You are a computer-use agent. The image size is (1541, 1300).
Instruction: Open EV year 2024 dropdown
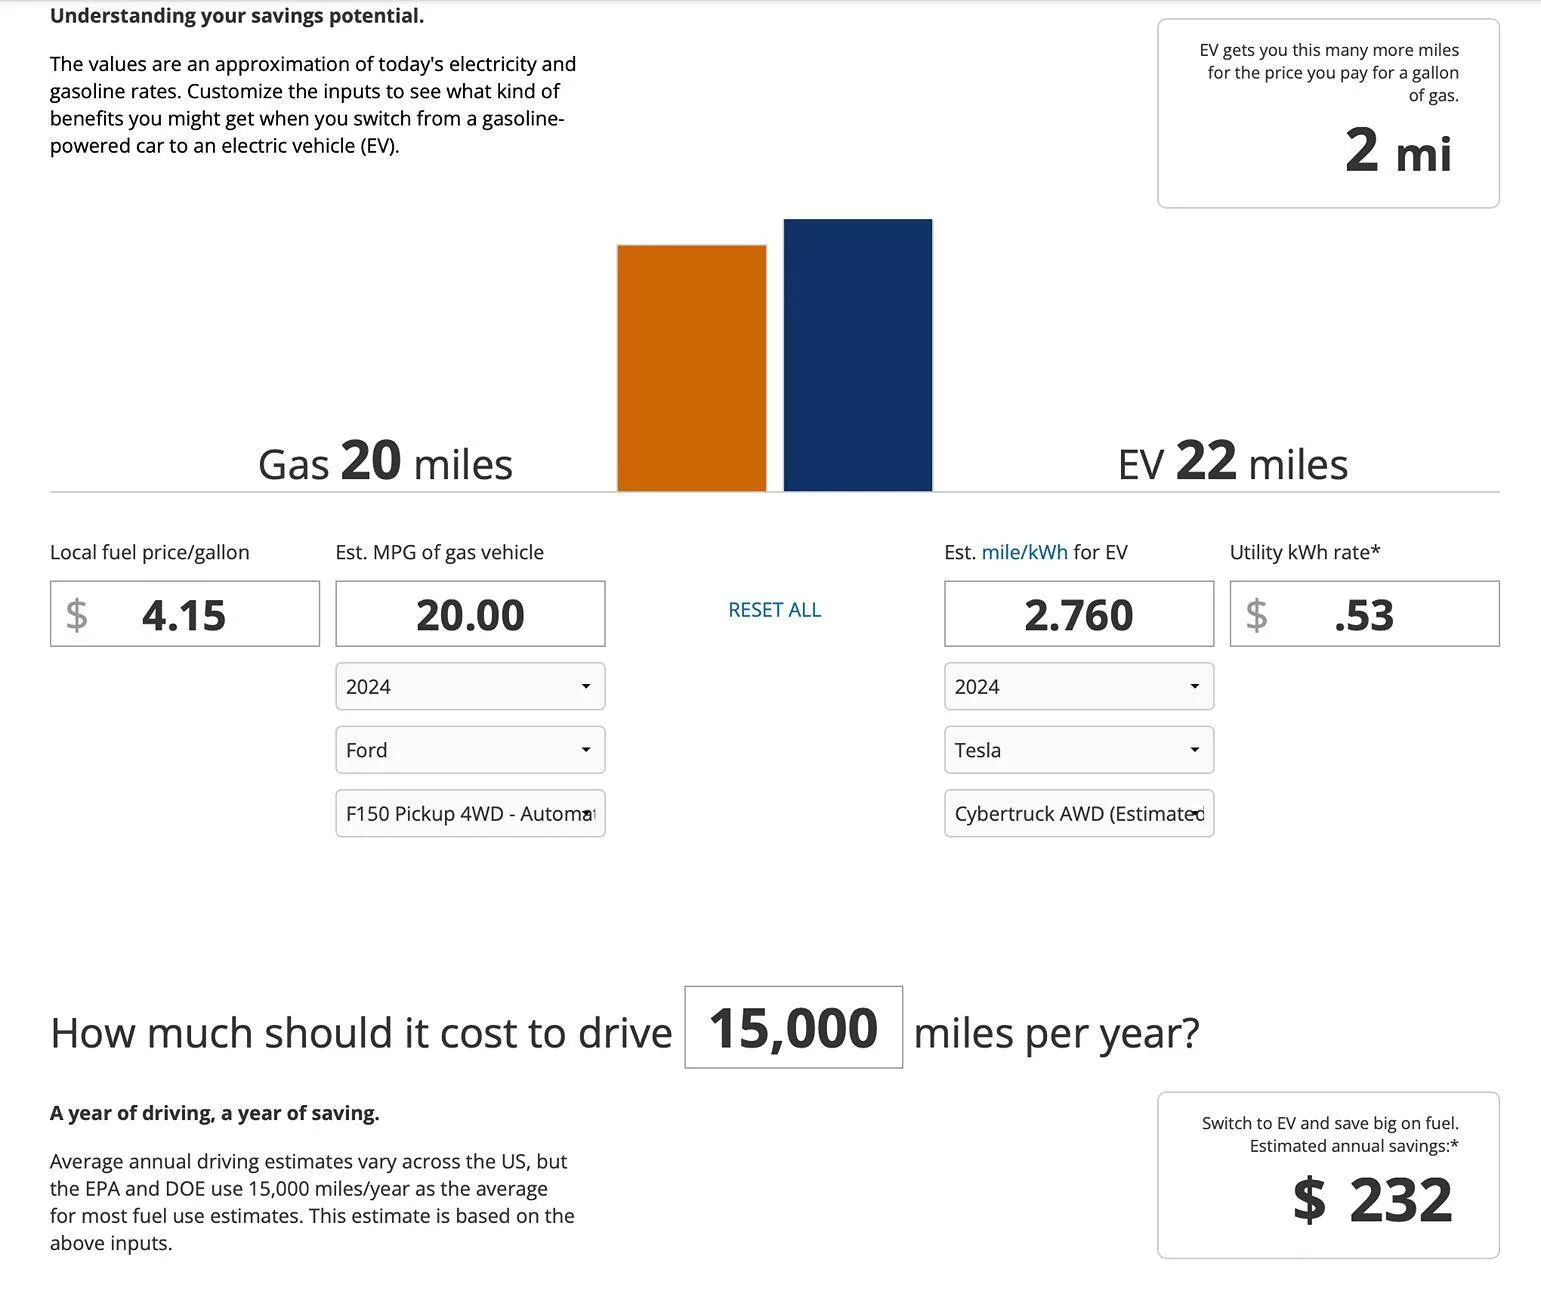click(x=1079, y=686)
